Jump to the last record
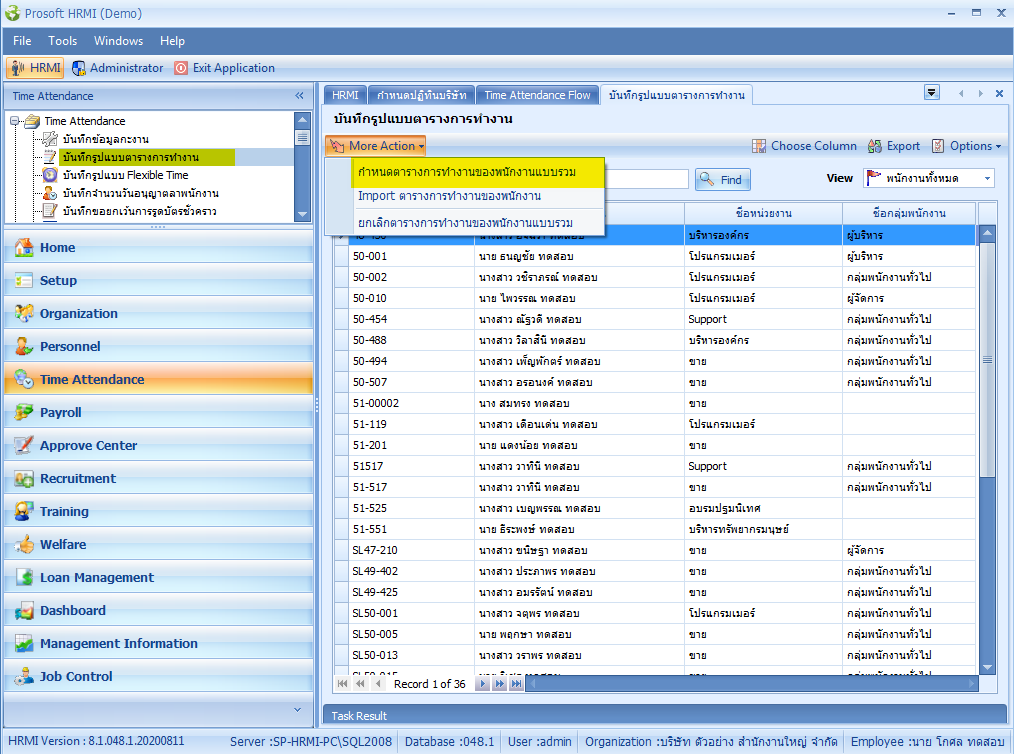The width and height of the screenshot is (1014, 754). (x=516, y=684)
